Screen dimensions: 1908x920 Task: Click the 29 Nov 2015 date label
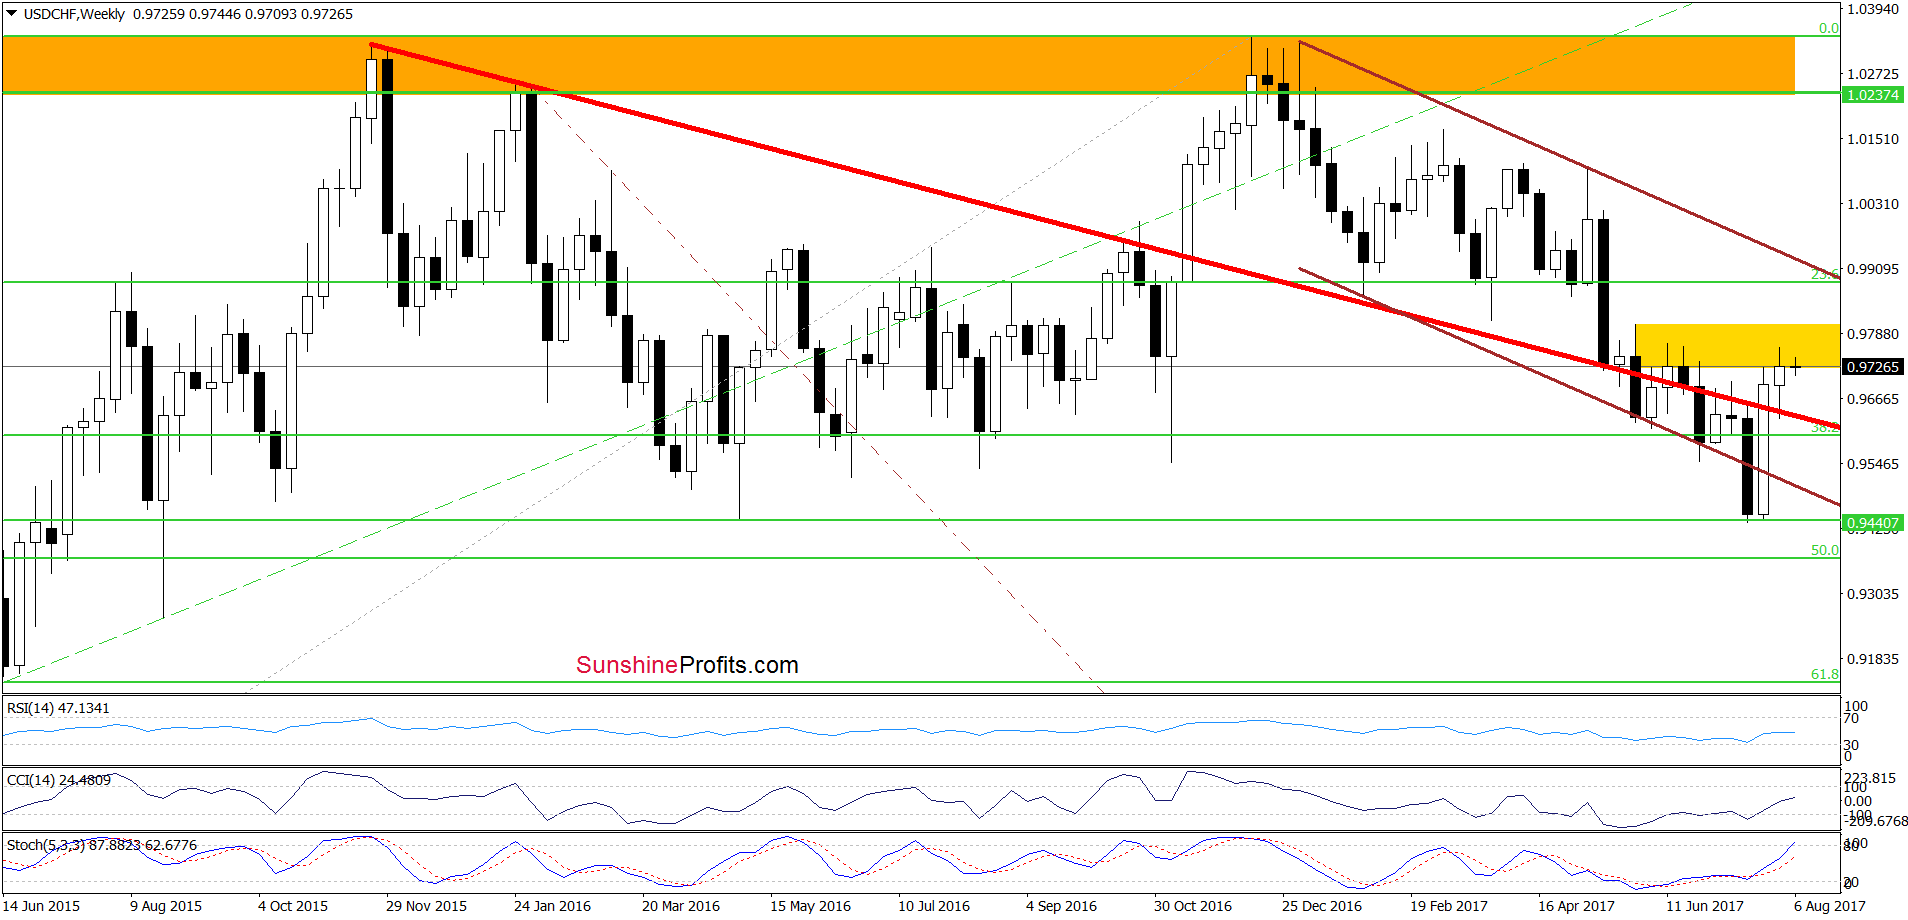(426, 906)
